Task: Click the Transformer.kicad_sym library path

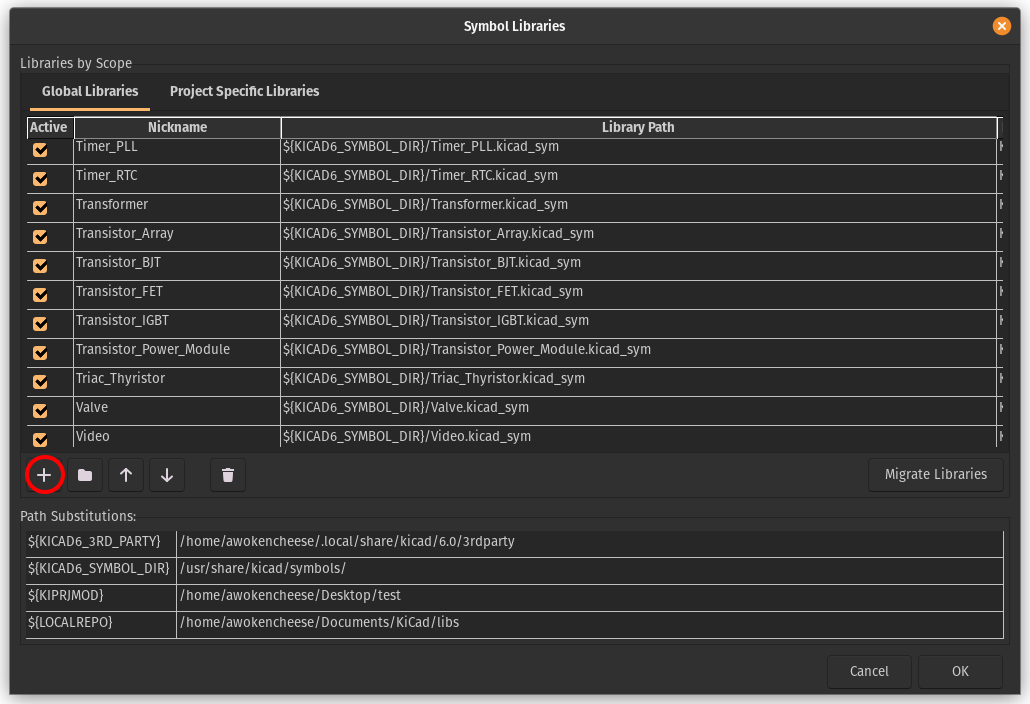Action: coord(638,208)
